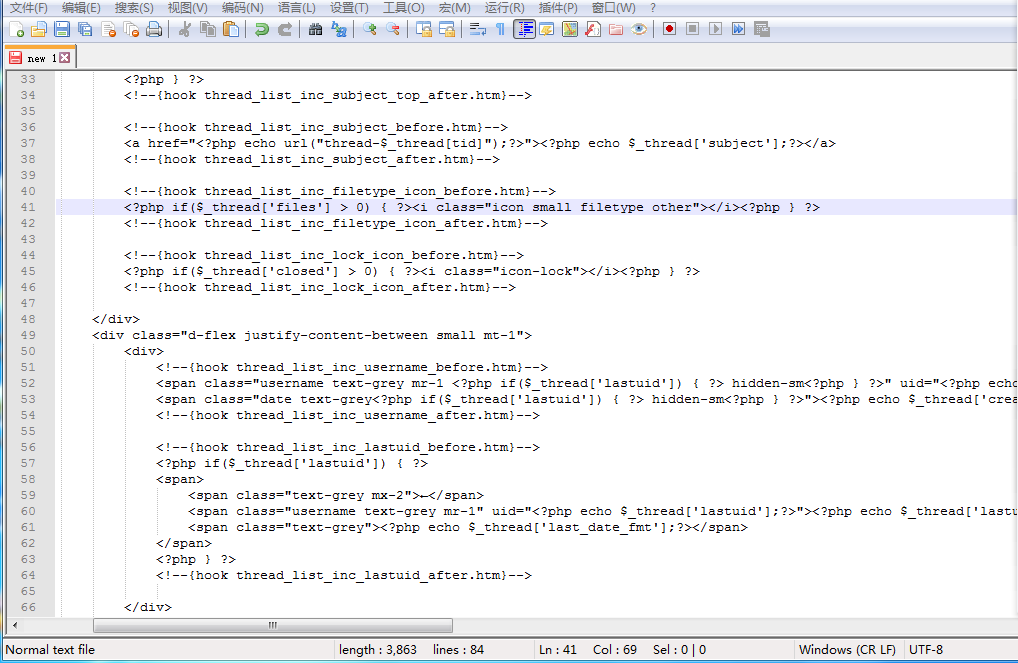Zoom in with the magnifier plus icon
Viewport: 1018px width, 663px height.
coord(369,29)
